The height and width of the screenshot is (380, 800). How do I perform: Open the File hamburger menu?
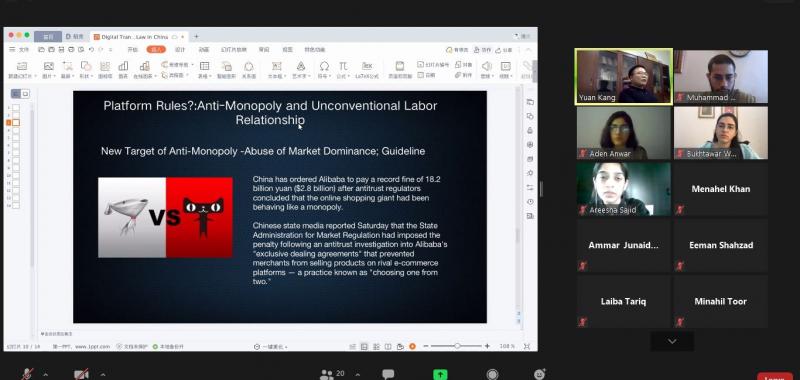click(x=19, y=49)
